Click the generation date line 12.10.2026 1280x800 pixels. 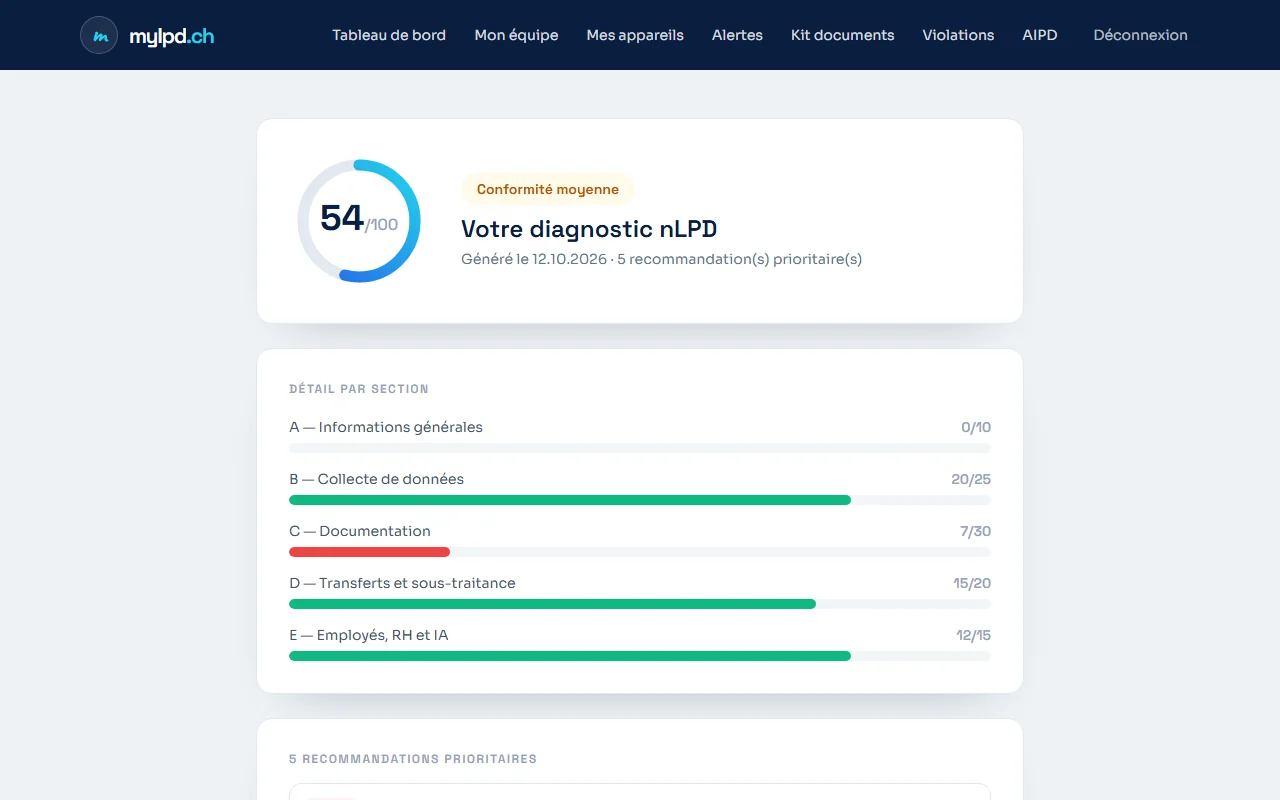tap(661, 259)
